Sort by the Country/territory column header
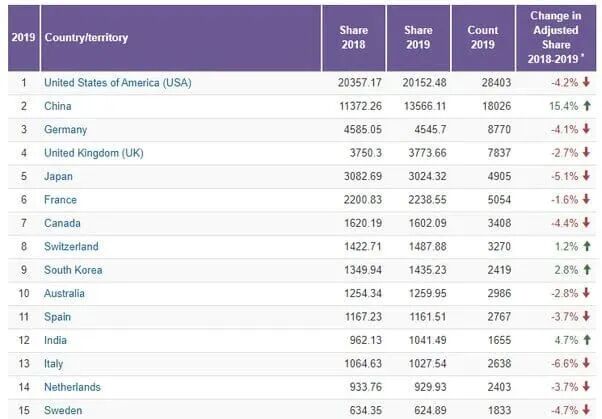 click(181, 38)
